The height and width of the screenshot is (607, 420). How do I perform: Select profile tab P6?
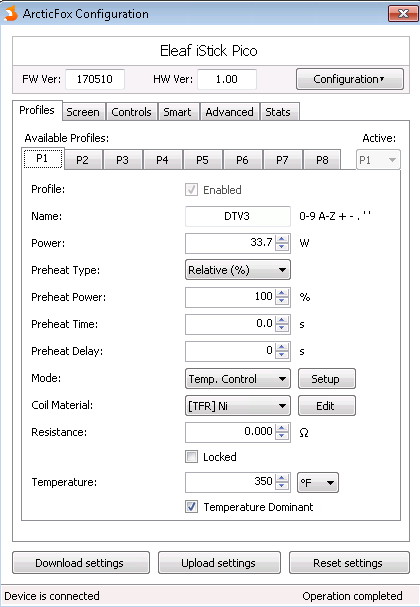coord(242,160)
